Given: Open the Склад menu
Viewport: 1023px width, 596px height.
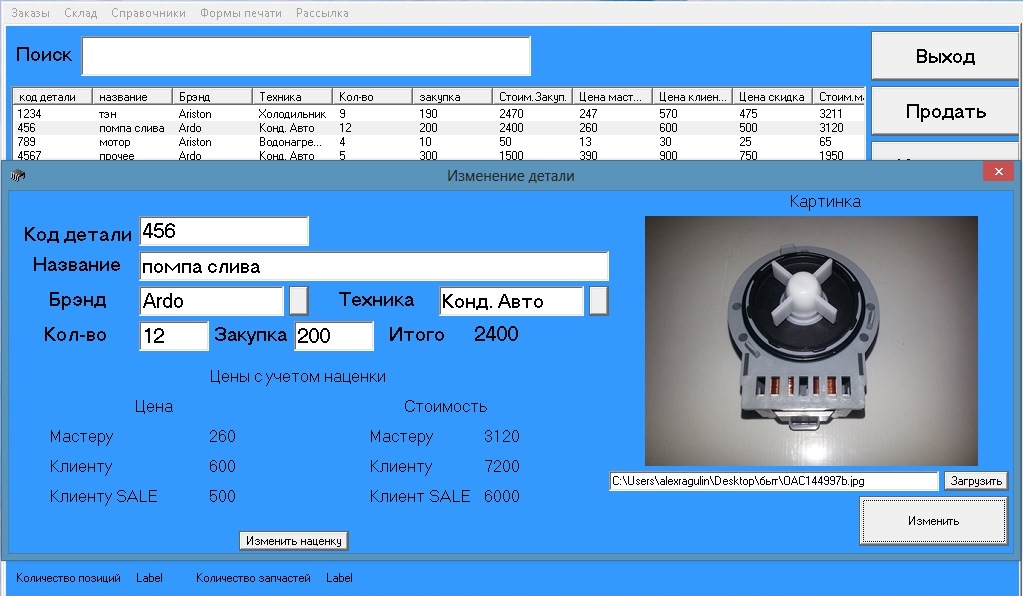Looking at the screenshot, I should click(x=80, y=13).
